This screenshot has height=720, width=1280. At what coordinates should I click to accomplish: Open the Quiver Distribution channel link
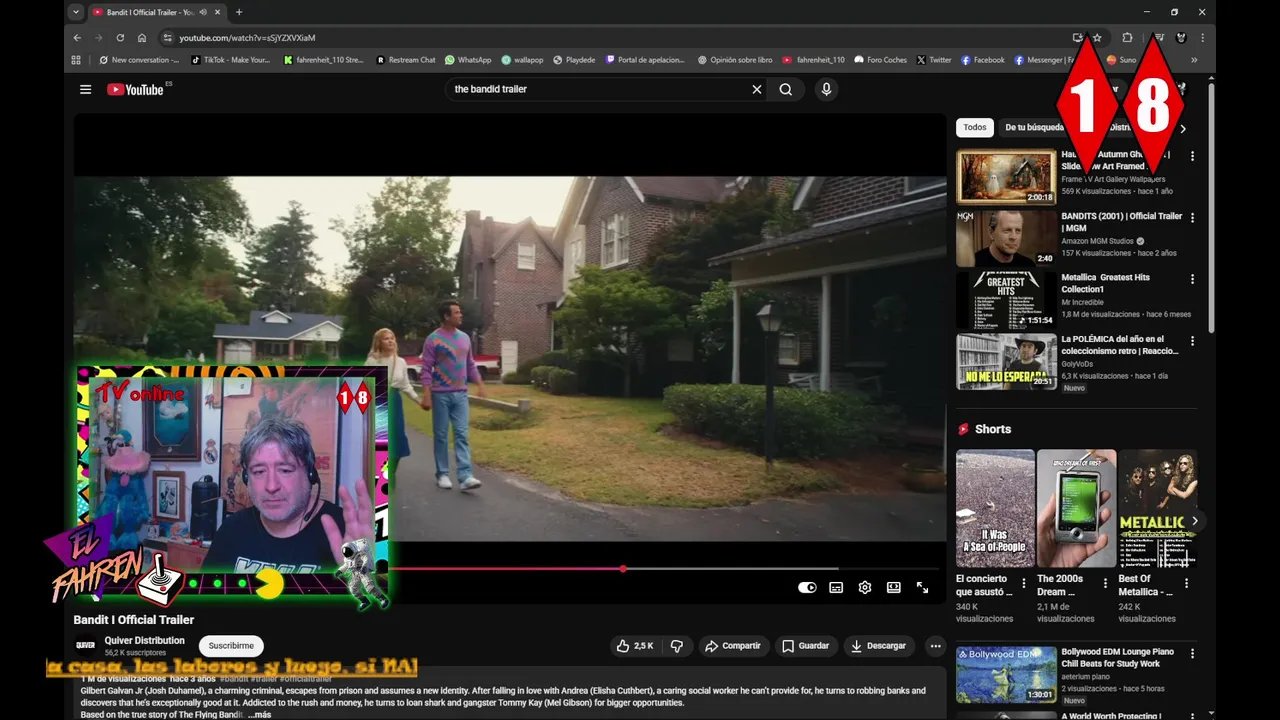point(145,640)
